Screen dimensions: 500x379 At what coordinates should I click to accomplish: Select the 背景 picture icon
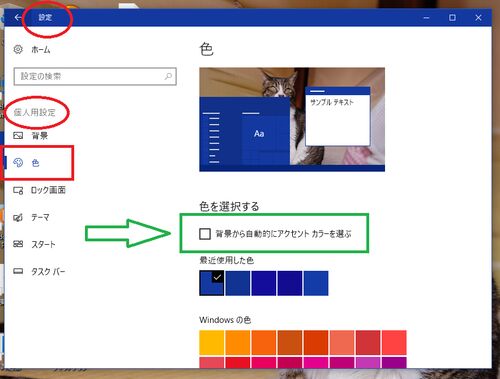18,135
